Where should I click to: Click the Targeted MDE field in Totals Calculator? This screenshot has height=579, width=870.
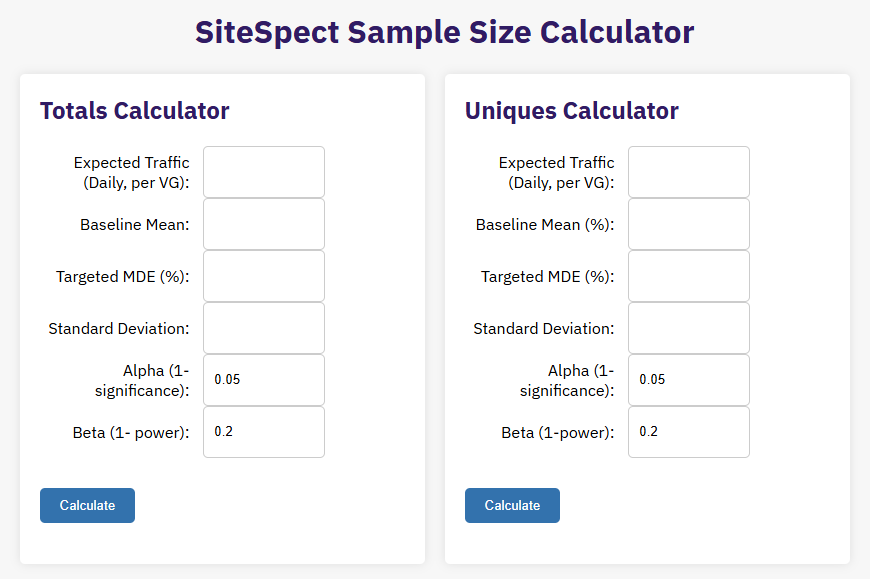263,275
